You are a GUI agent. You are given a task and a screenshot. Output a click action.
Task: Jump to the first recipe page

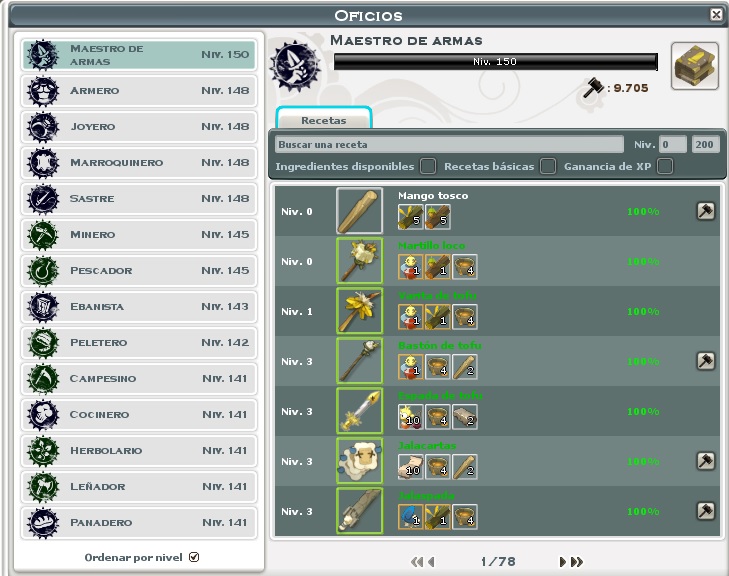tap(417, 562)
